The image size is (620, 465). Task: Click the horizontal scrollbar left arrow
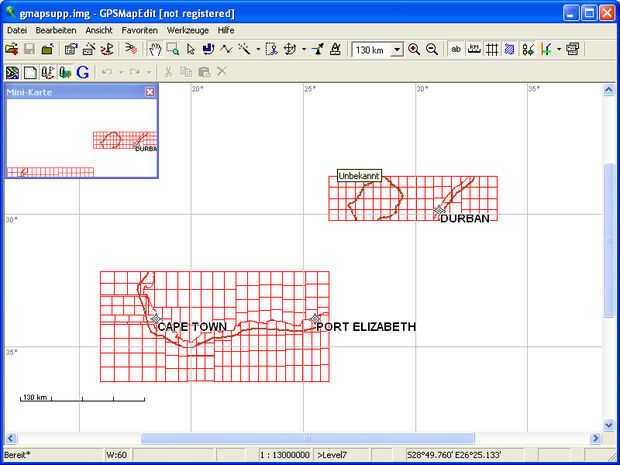[11, 438]
